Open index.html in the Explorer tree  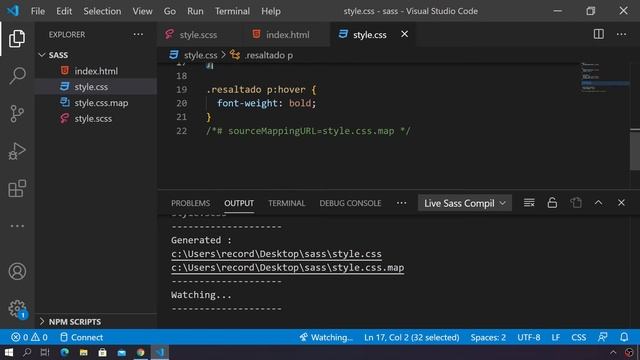point(96,71)
